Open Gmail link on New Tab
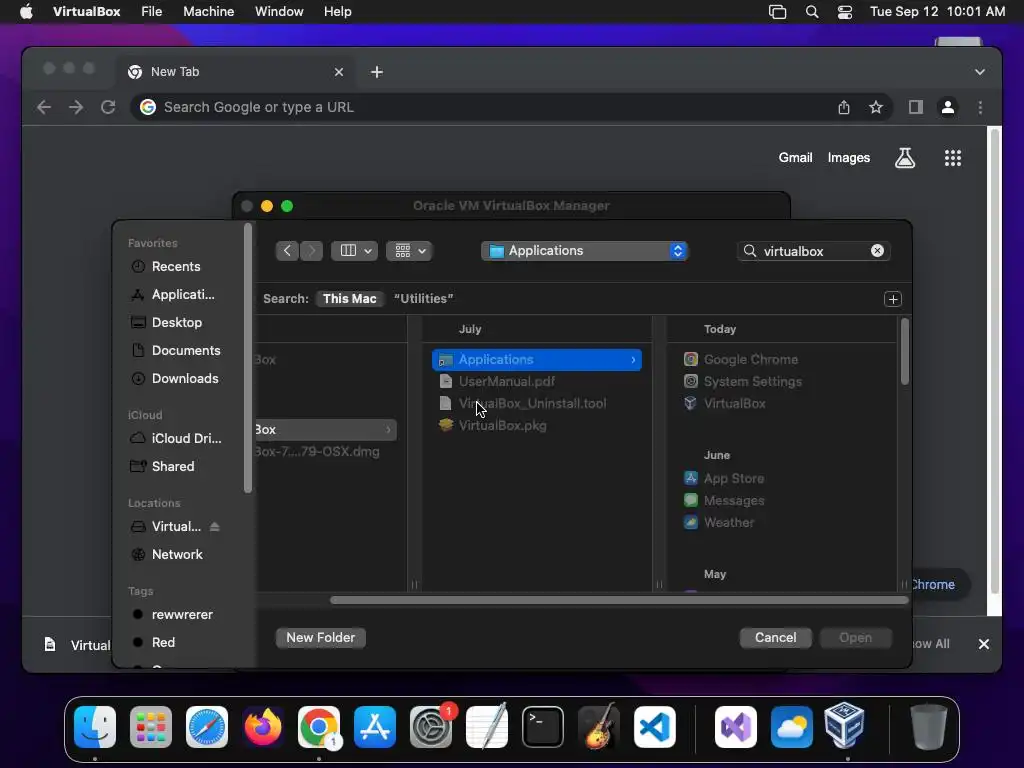Viewport: 1024px width, 768px height. [x=795, y=157]
